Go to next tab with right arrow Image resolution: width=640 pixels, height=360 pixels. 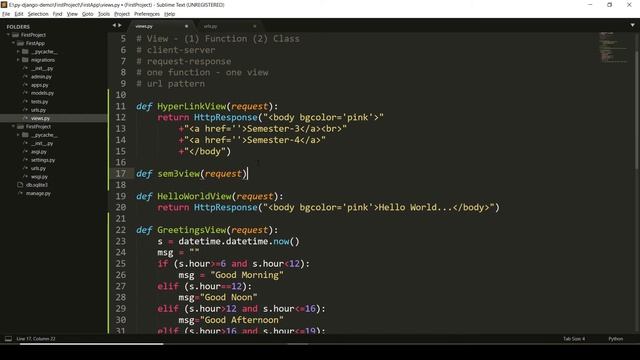(120, 26)
